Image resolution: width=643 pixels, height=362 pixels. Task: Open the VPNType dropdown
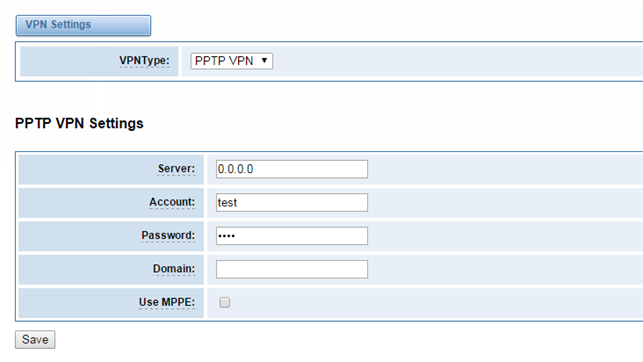[231, 61]
